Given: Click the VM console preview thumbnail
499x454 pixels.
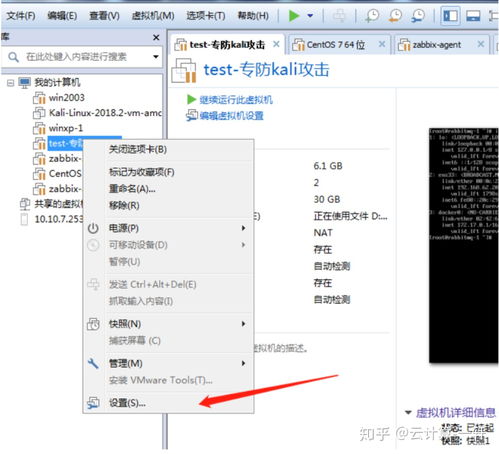Looking at the screenshot, I should (464, 245).
